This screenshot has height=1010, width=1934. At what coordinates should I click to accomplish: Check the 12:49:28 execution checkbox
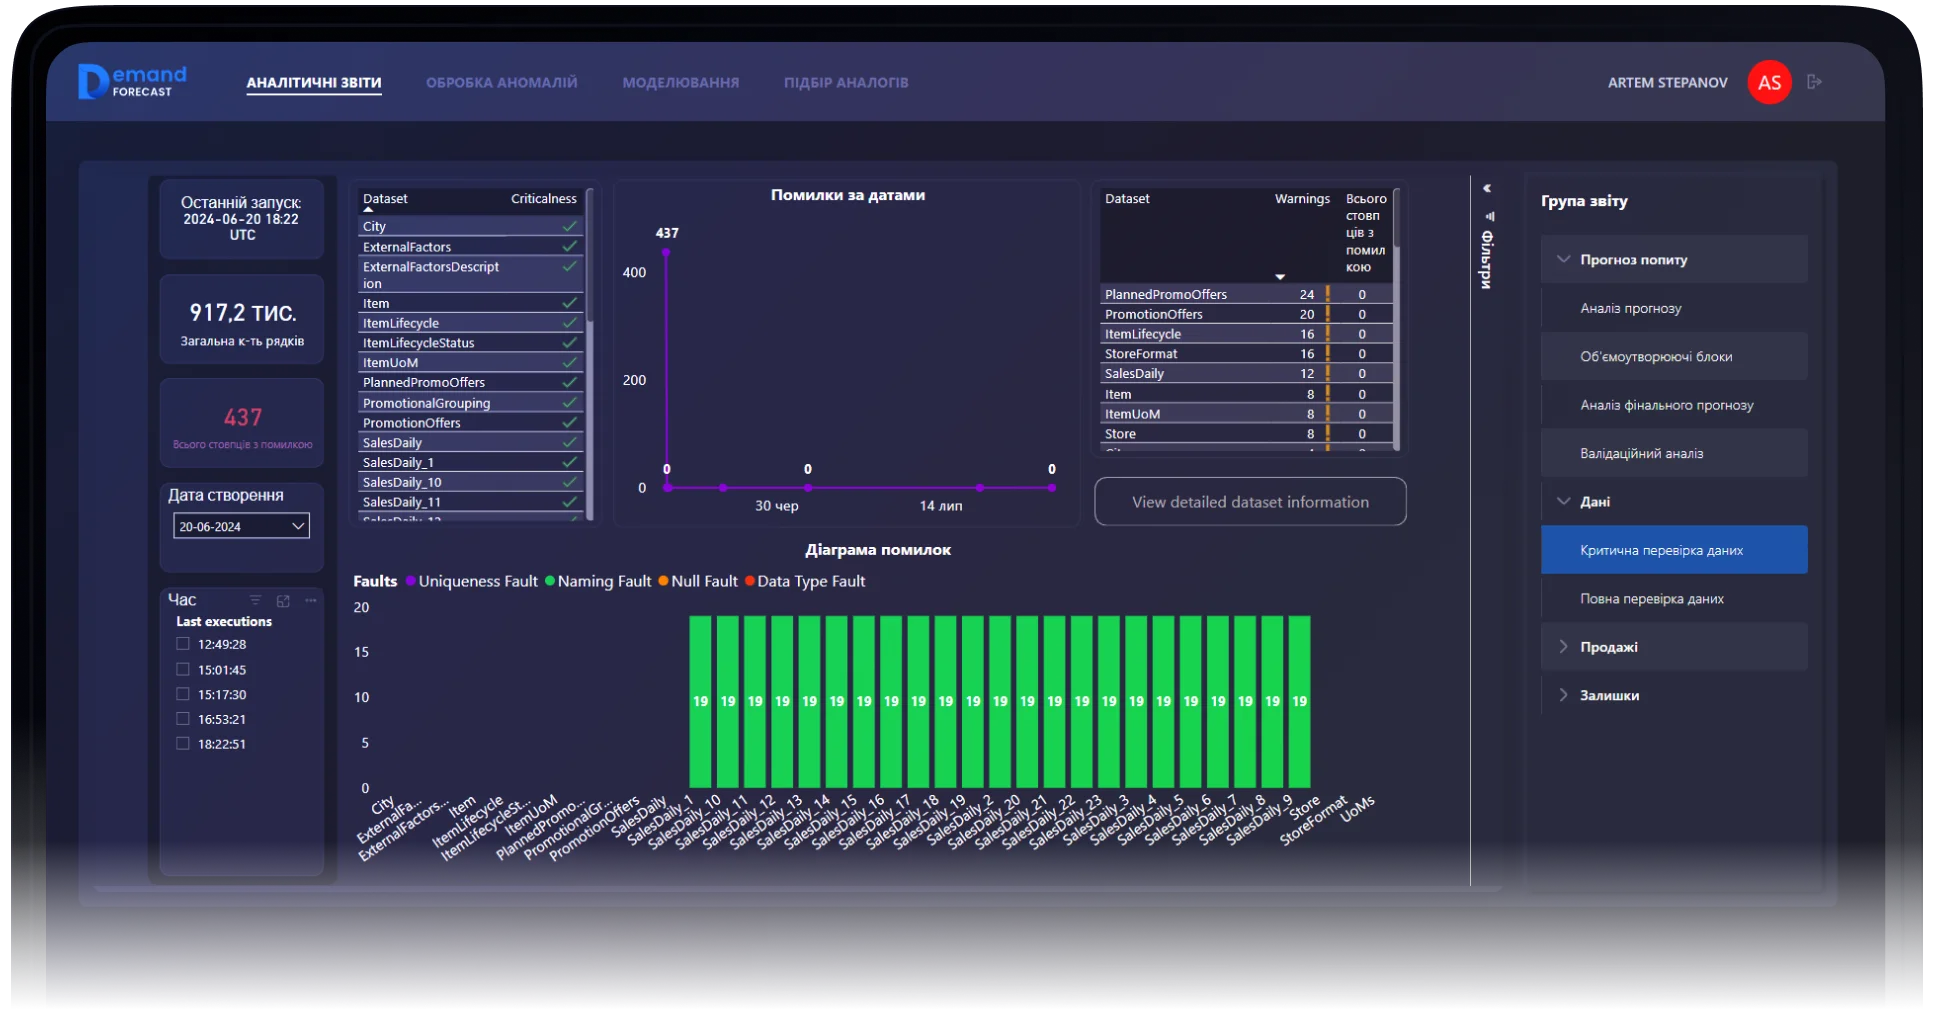183,644
